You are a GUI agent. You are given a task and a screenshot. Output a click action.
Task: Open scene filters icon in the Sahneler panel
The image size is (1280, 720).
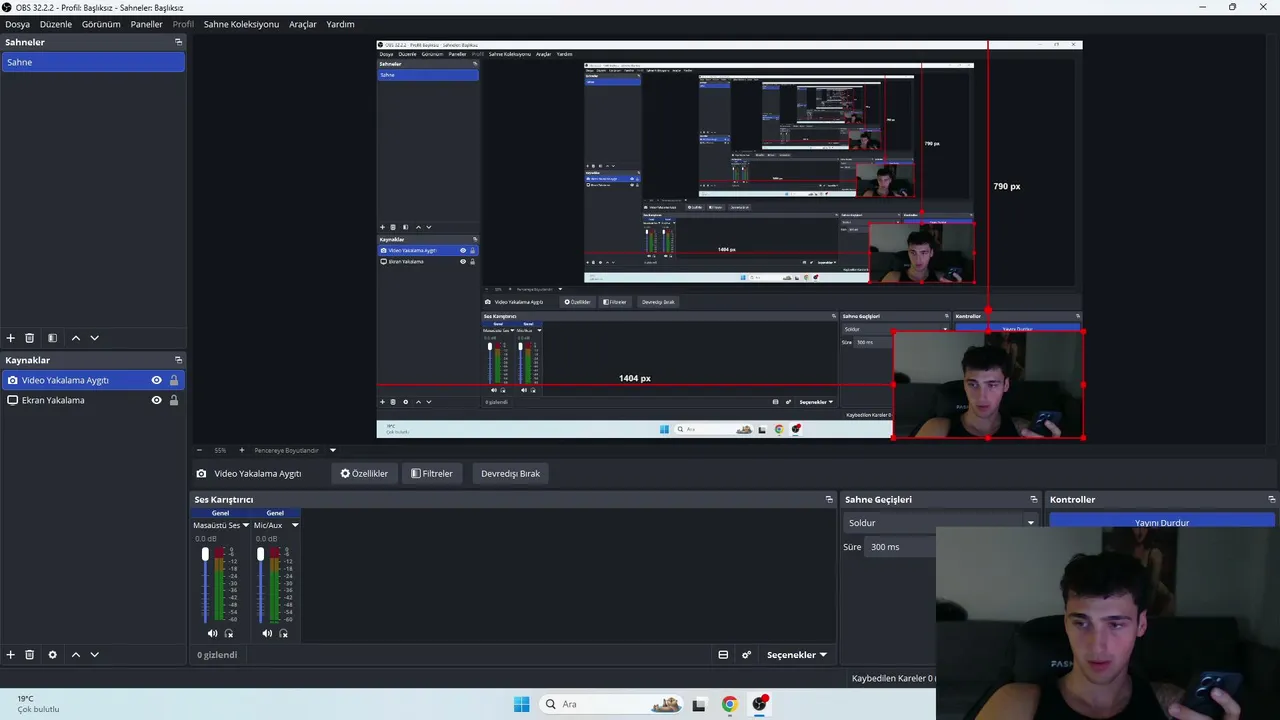click(x=52, y=338)
